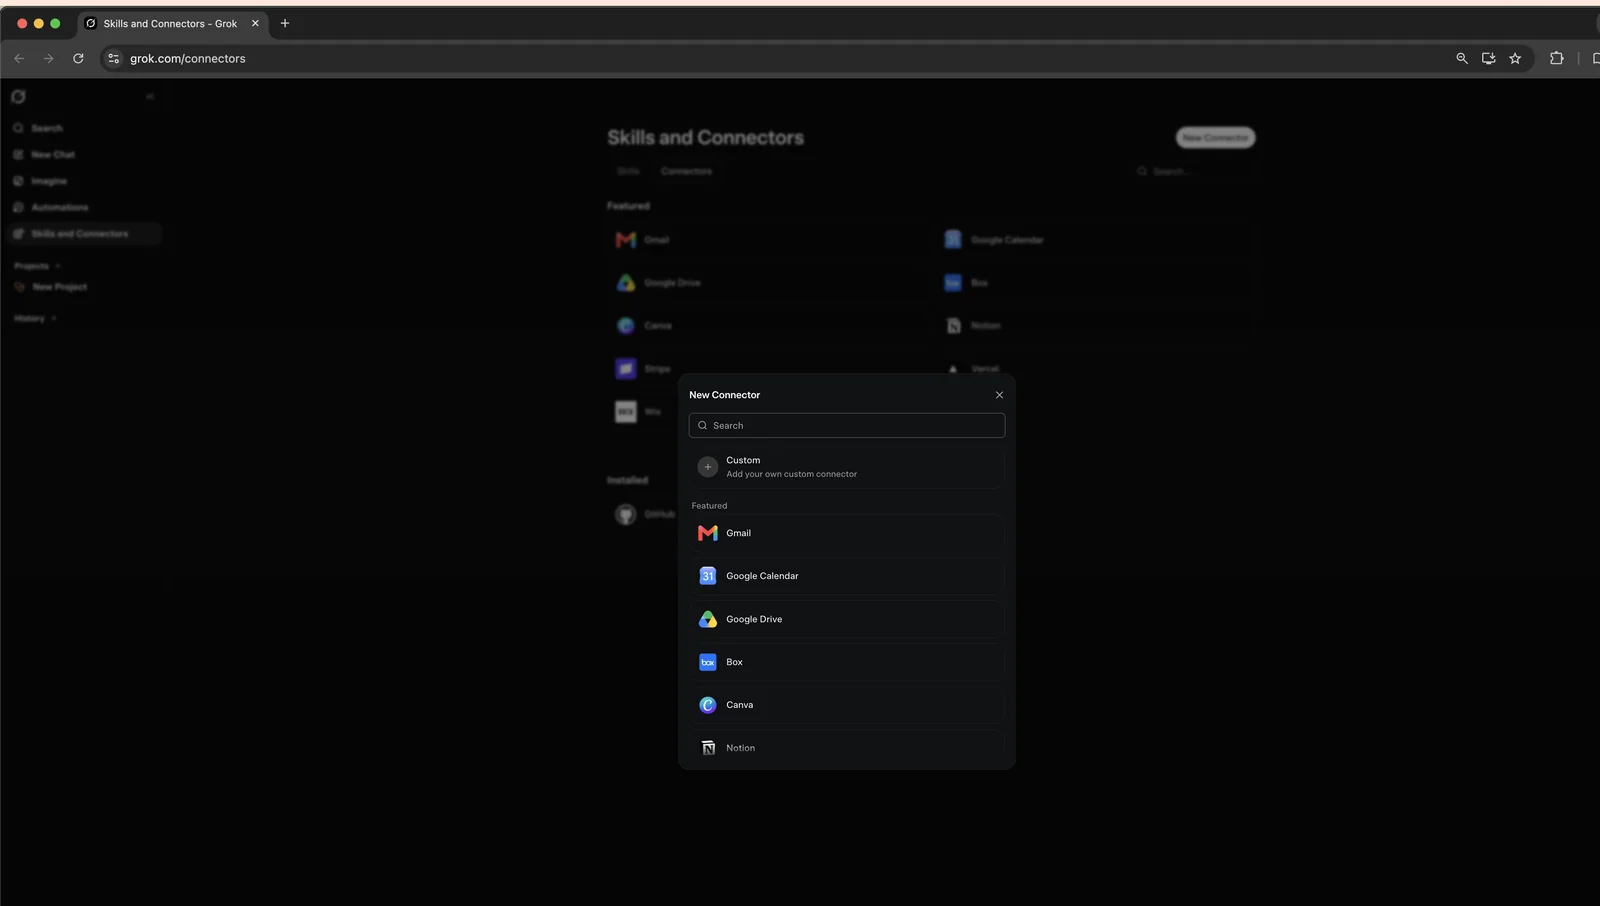Image resolution: width=1600 pixels, height=906 pixels.
Task: Choose the Google Calendar icon in the dialog
Action: tap(708, 576)
